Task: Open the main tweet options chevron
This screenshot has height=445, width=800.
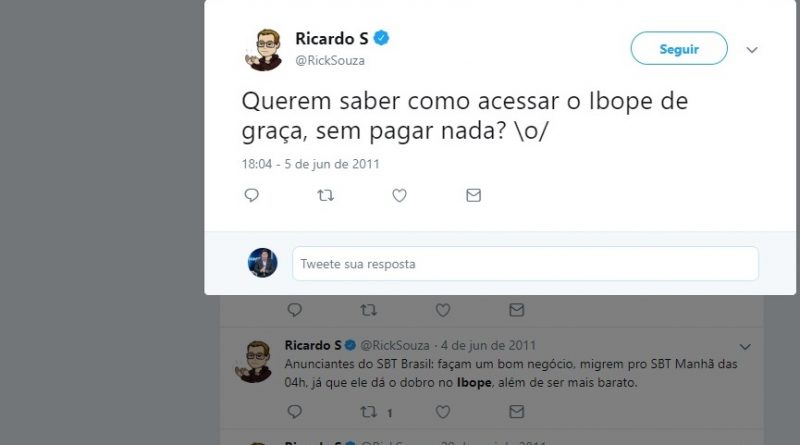Action: (752, 50)
